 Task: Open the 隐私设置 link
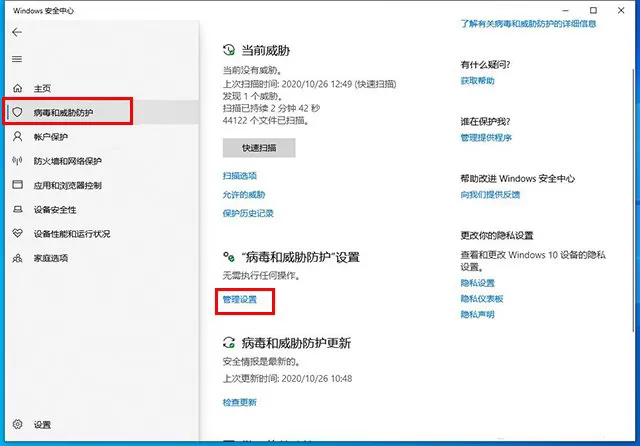pos(478,283)
